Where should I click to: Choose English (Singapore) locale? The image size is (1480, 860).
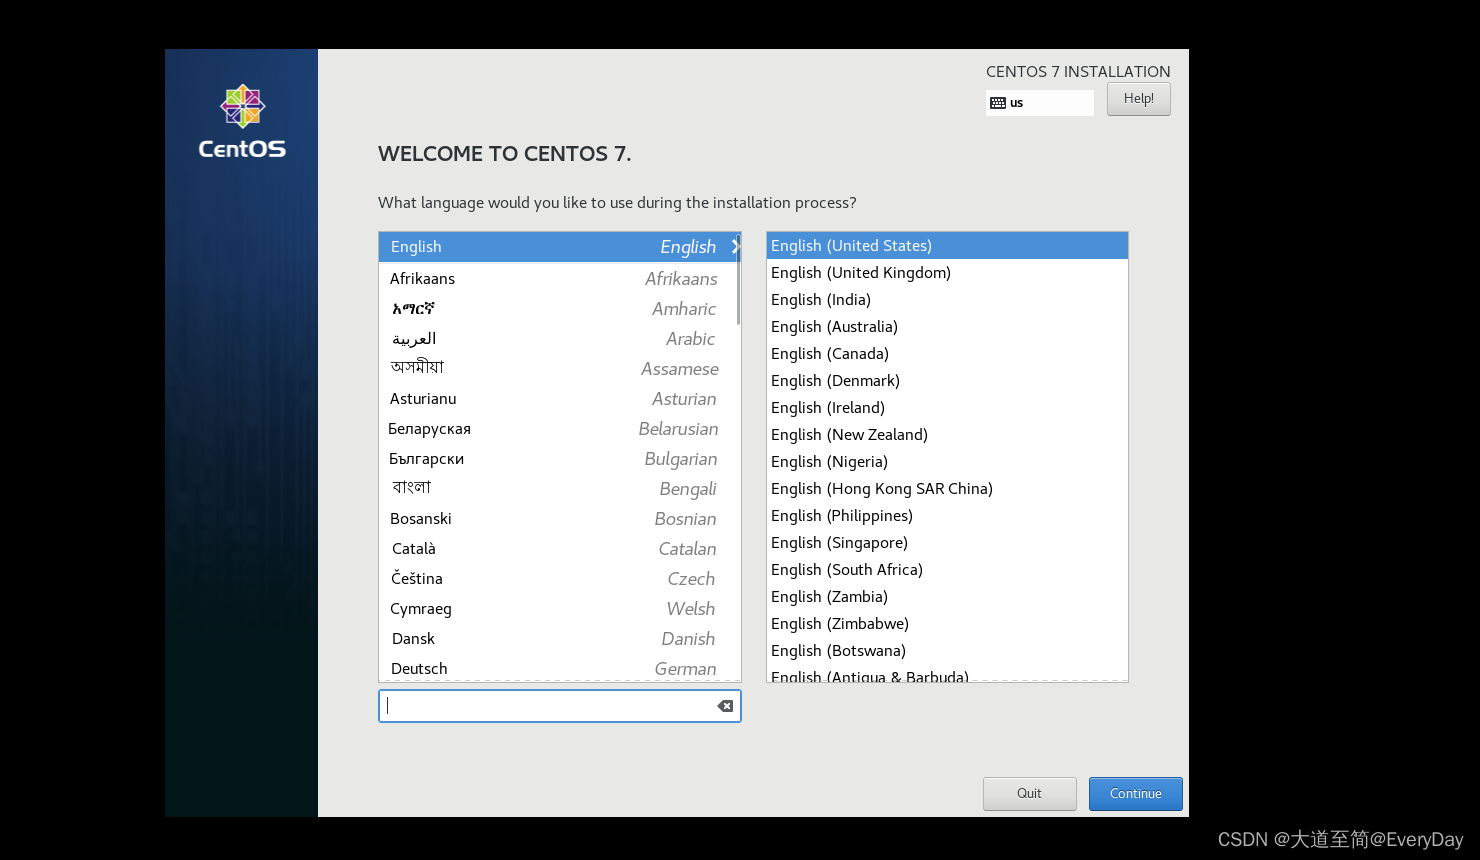pyautogui.click(x=947, y=543)
